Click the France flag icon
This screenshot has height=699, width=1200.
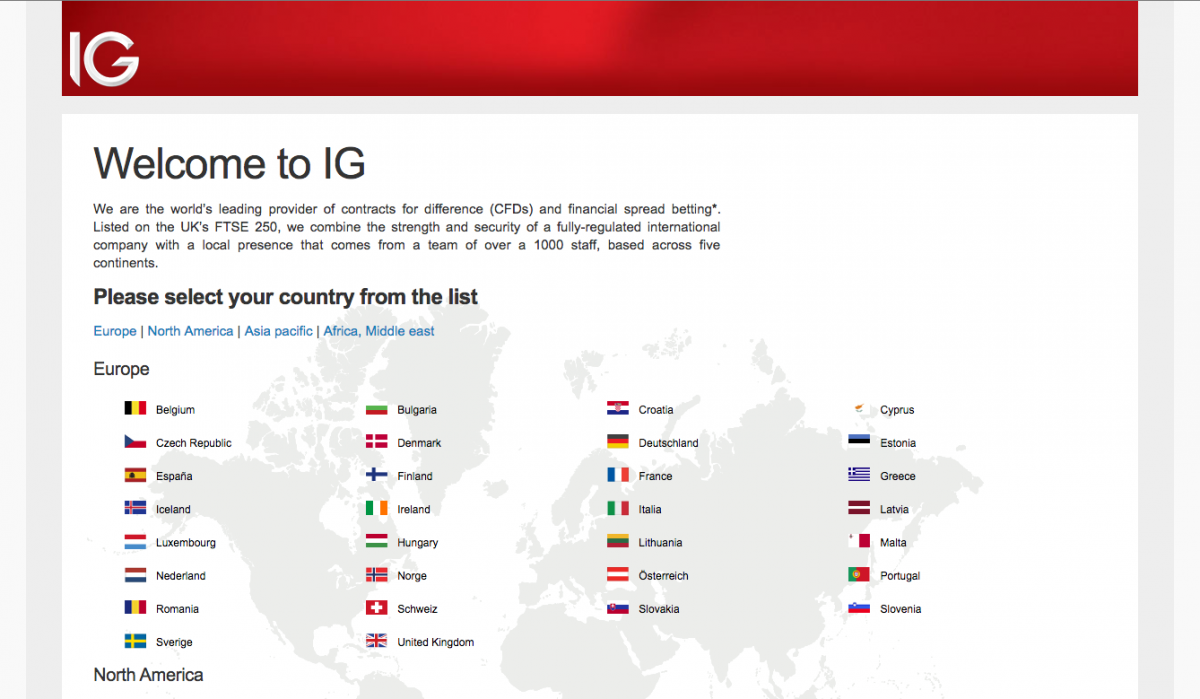(618, 475)
